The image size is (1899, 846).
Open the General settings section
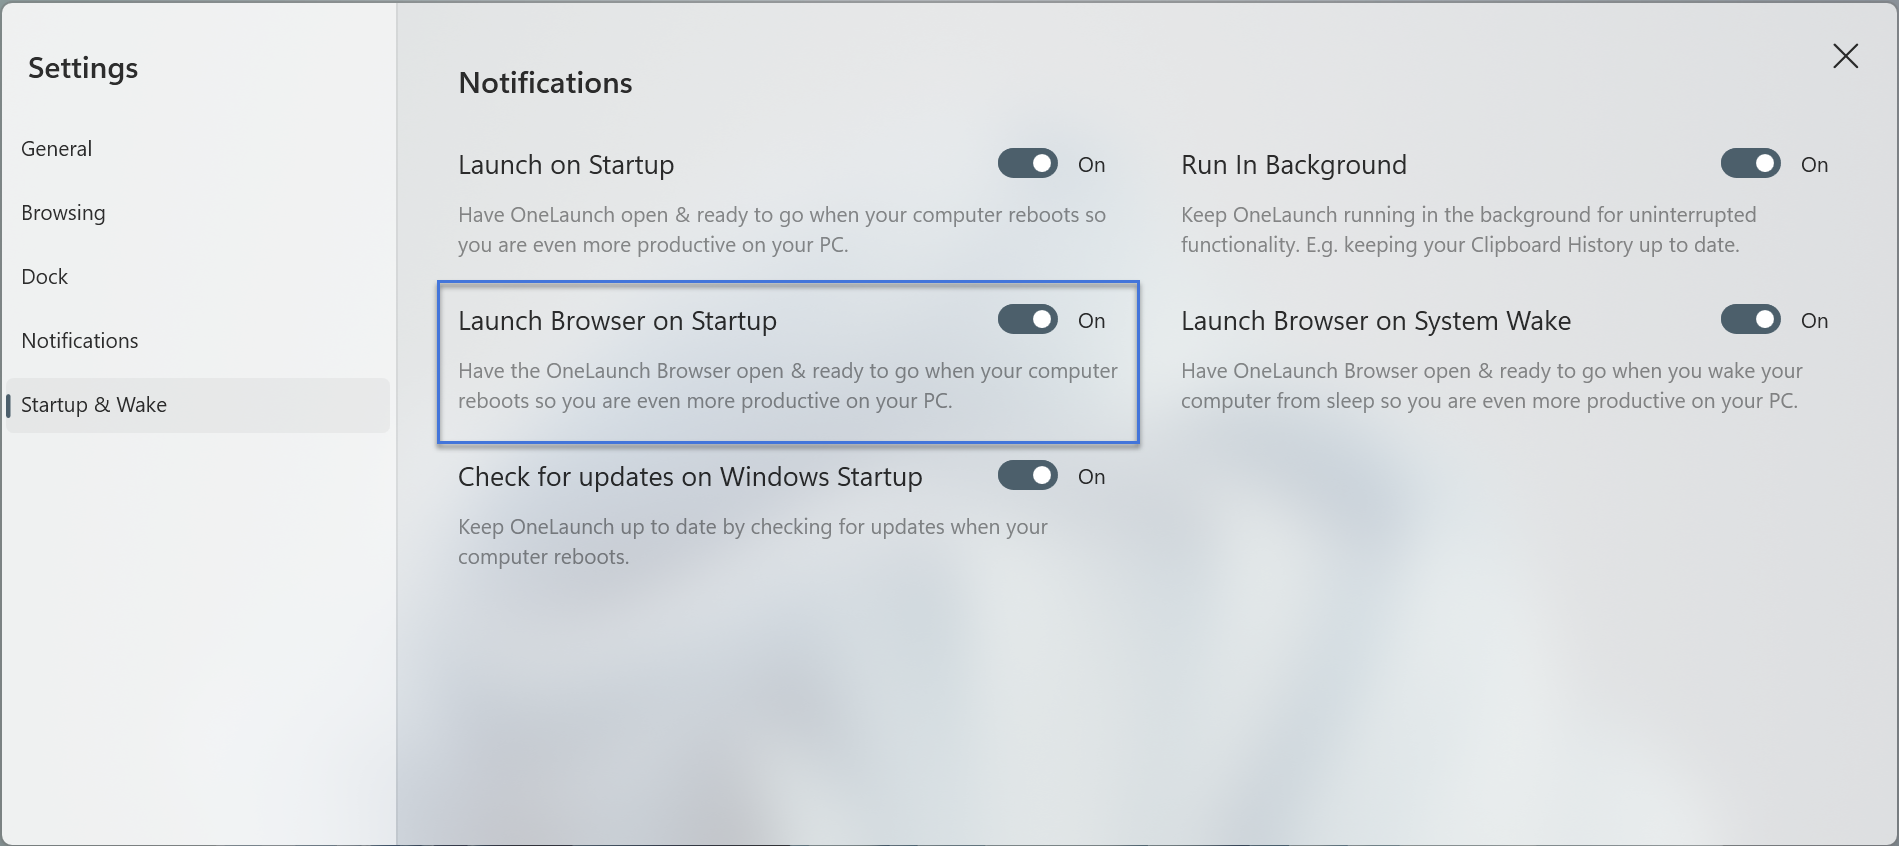pyautogui.click(x=198, y=149)
